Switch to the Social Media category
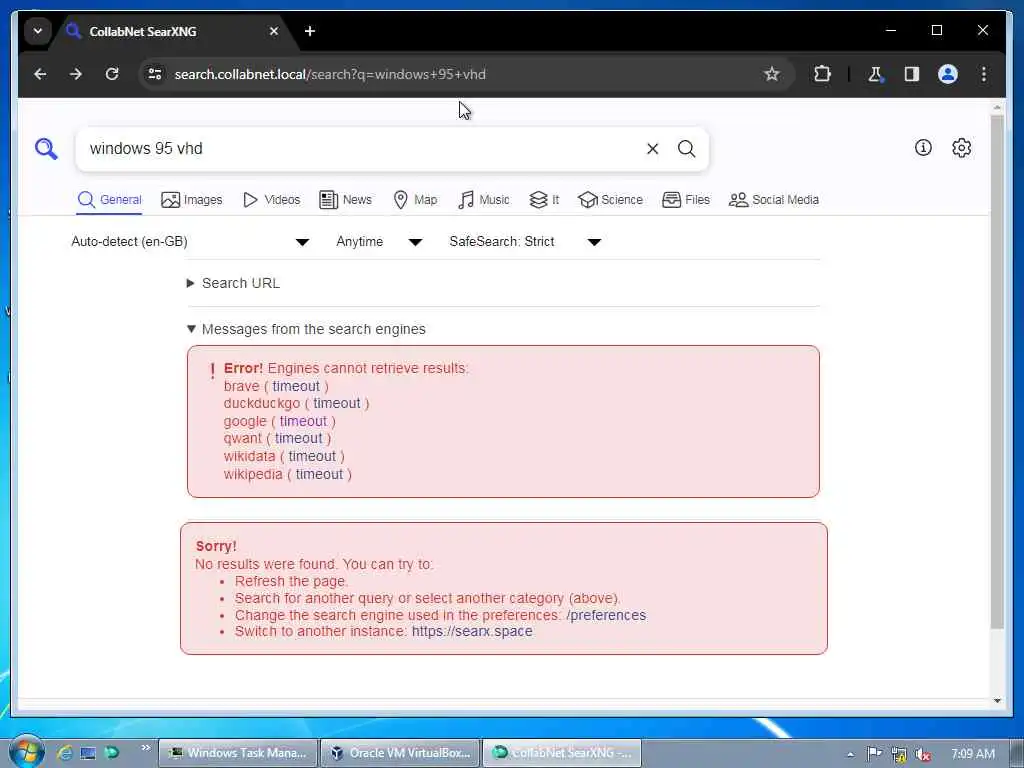1024x768 pixels. pos(774,200)
